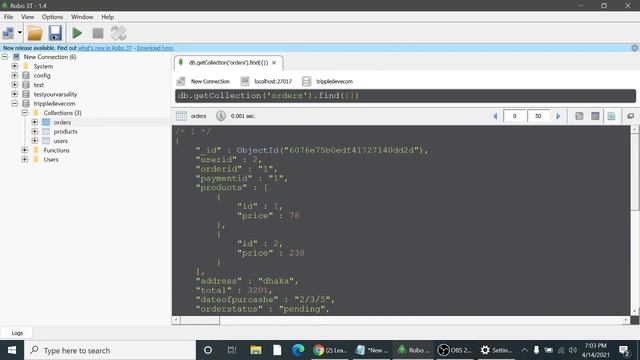The image size is (640, 360).
Task: Select the users collection in tree
Action: (60, 141)
